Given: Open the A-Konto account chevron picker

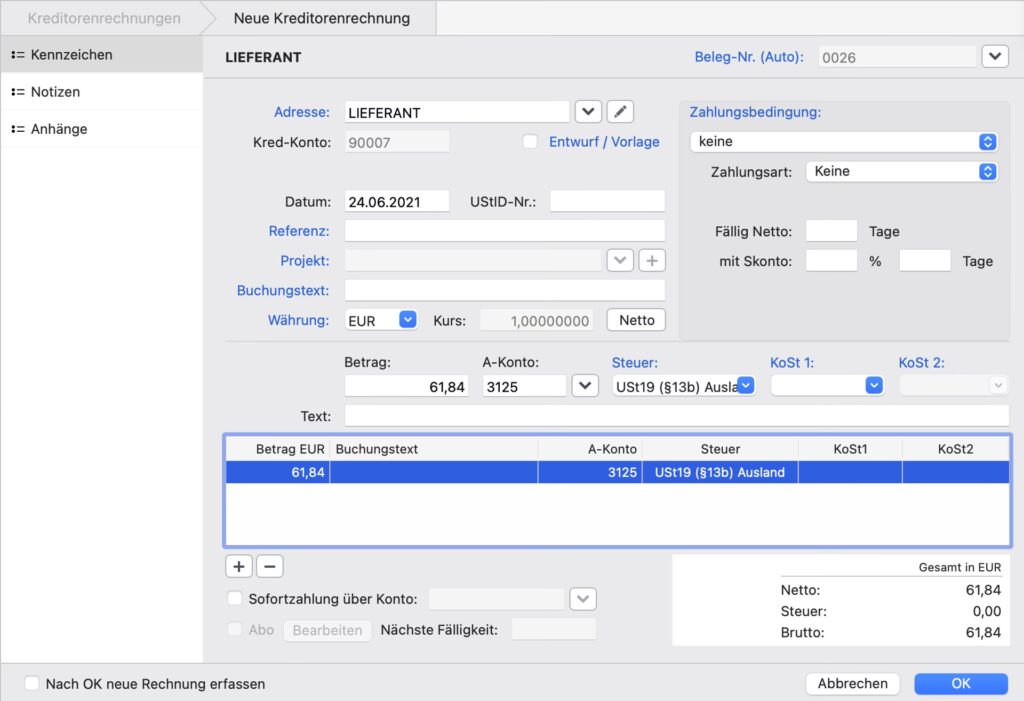Looking at the screenshot, I should click(x=585, y=386).
